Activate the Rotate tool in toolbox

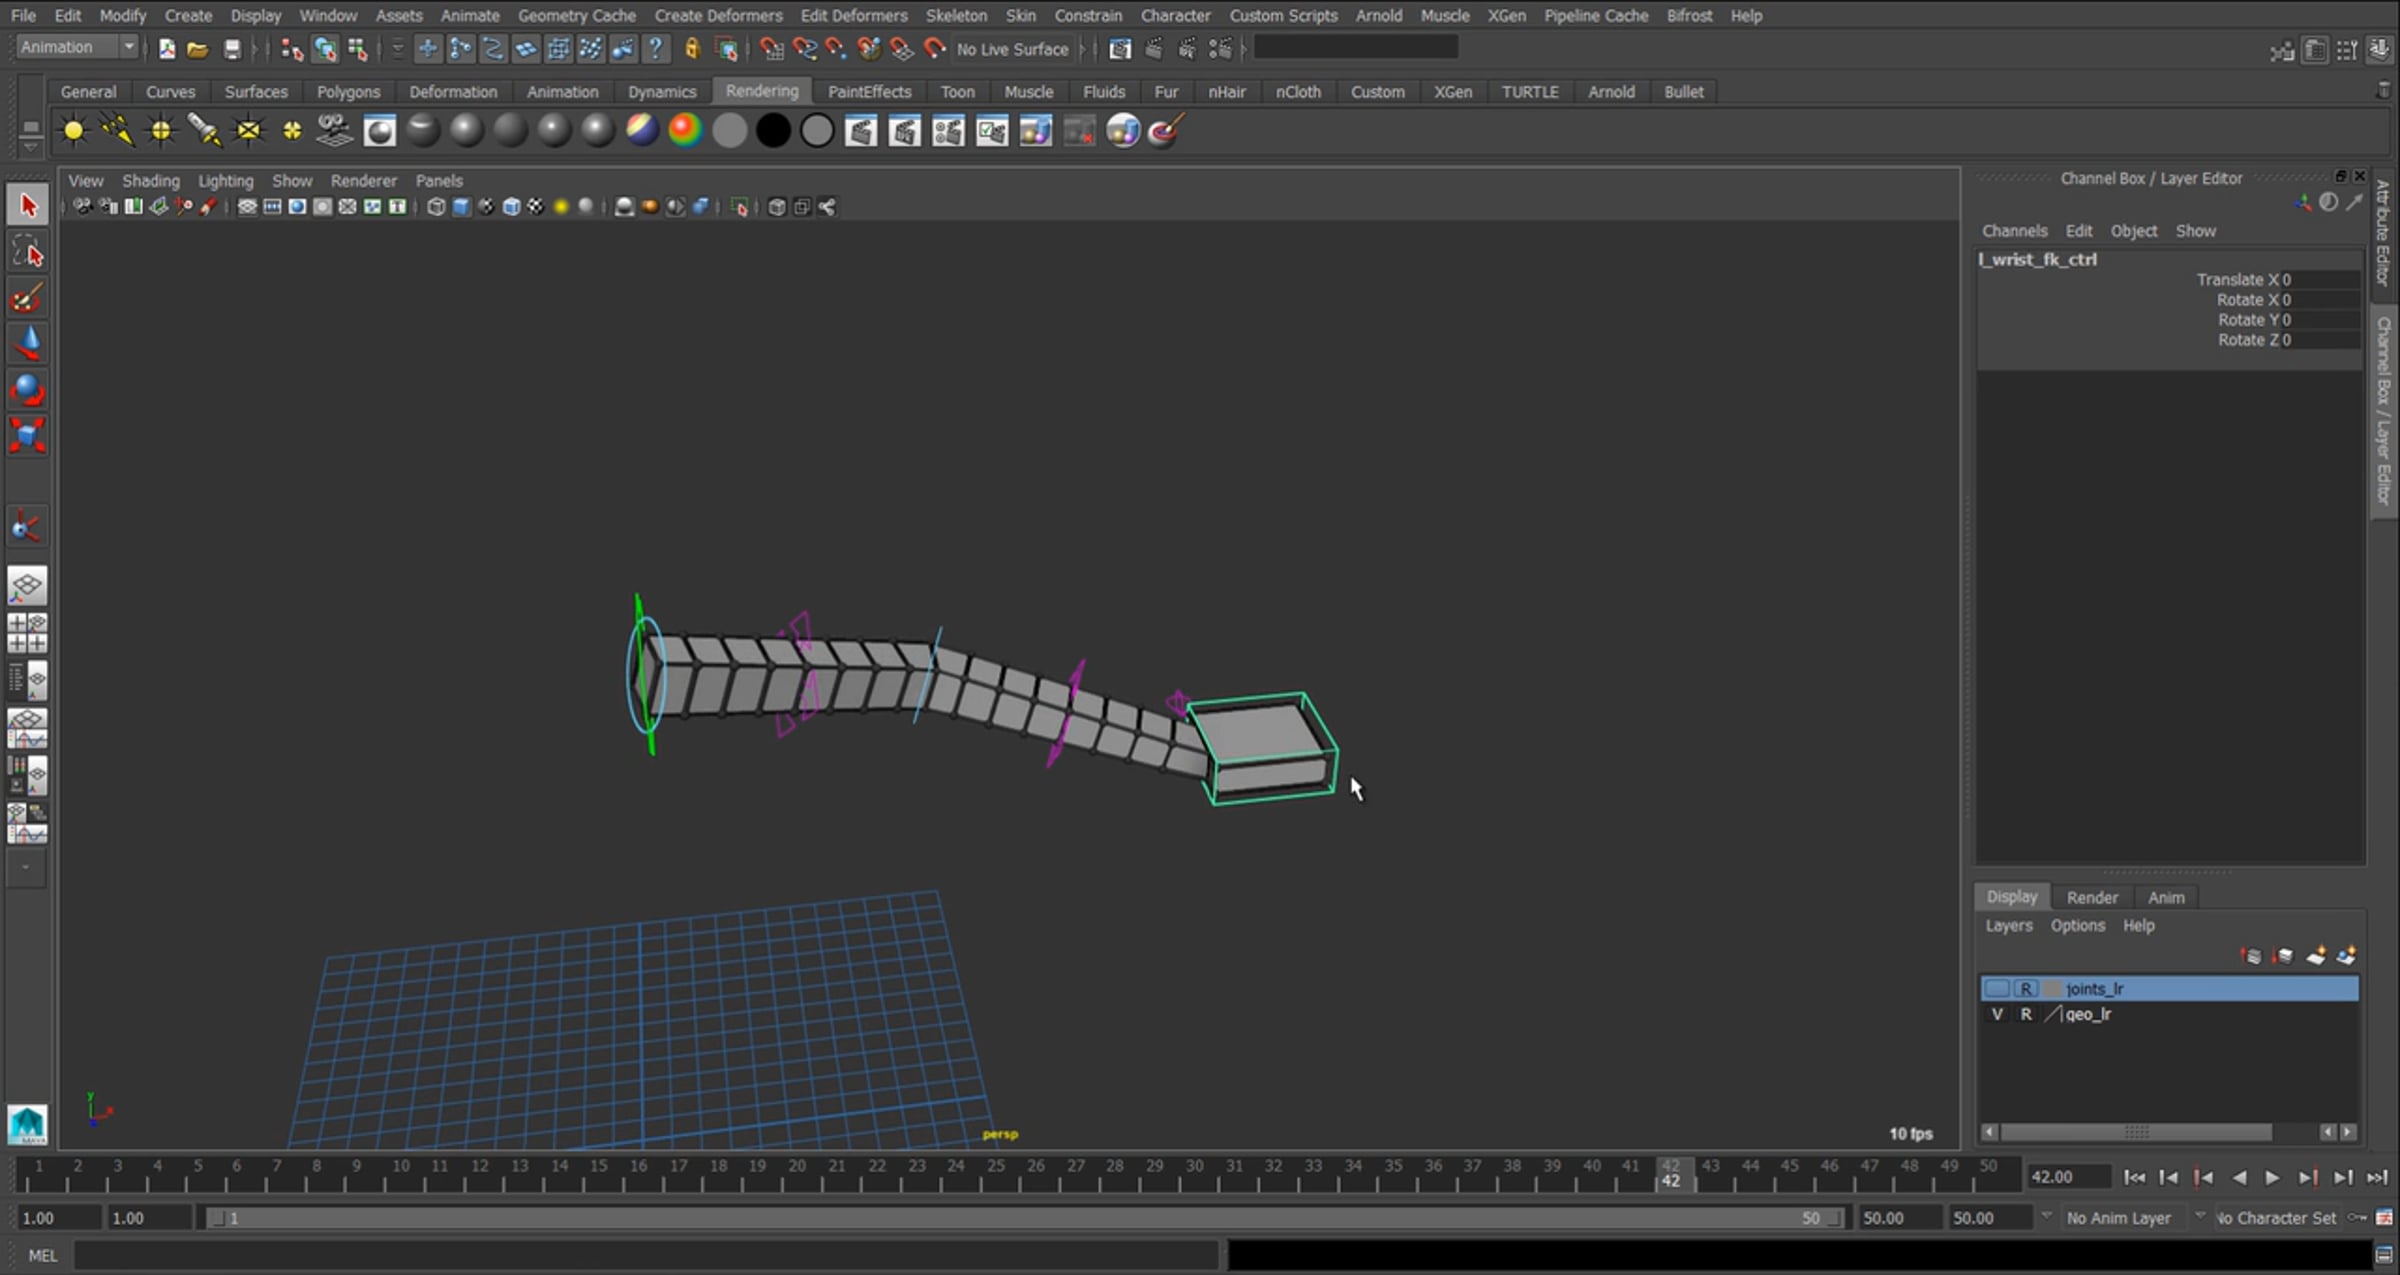click(27, 389)
